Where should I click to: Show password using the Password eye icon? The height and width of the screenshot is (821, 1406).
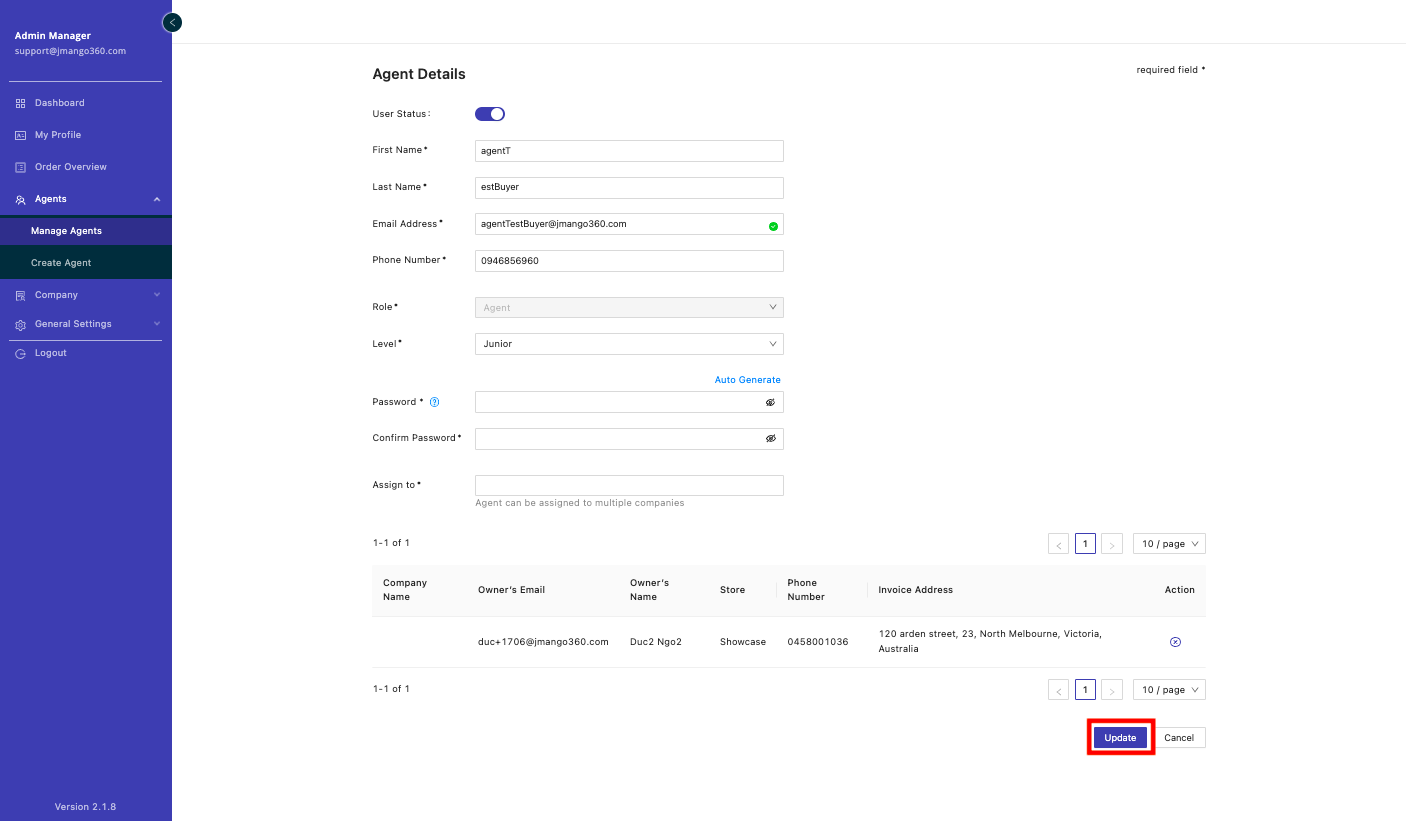[x=770, y=402]
